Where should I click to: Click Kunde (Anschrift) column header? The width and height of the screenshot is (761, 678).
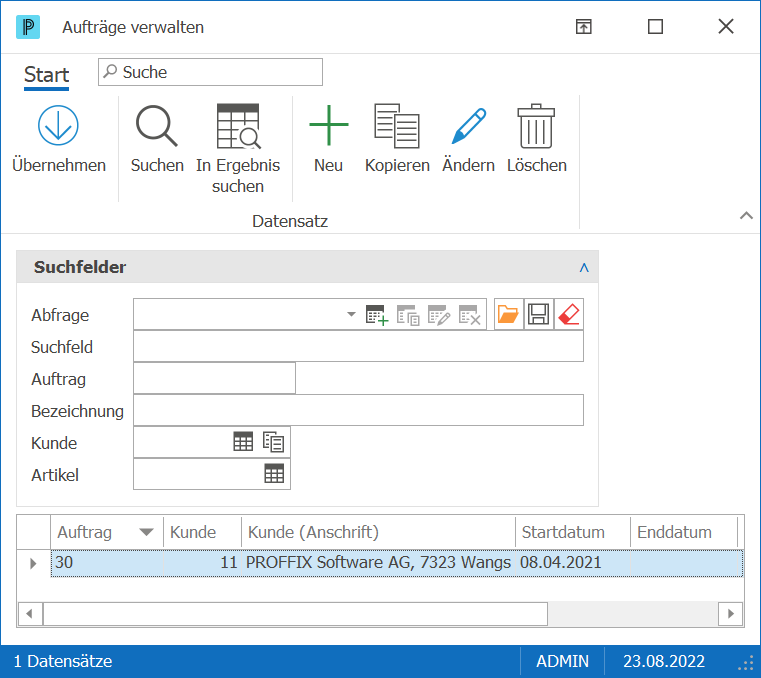(x=378, y=532)
